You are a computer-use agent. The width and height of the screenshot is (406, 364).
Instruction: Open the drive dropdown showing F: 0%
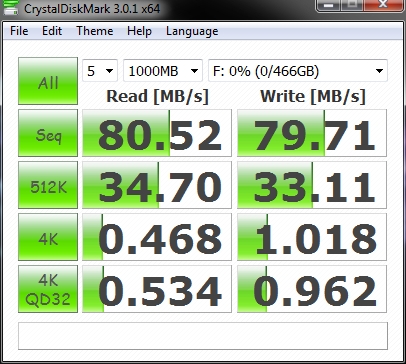(x=298, y=71)
